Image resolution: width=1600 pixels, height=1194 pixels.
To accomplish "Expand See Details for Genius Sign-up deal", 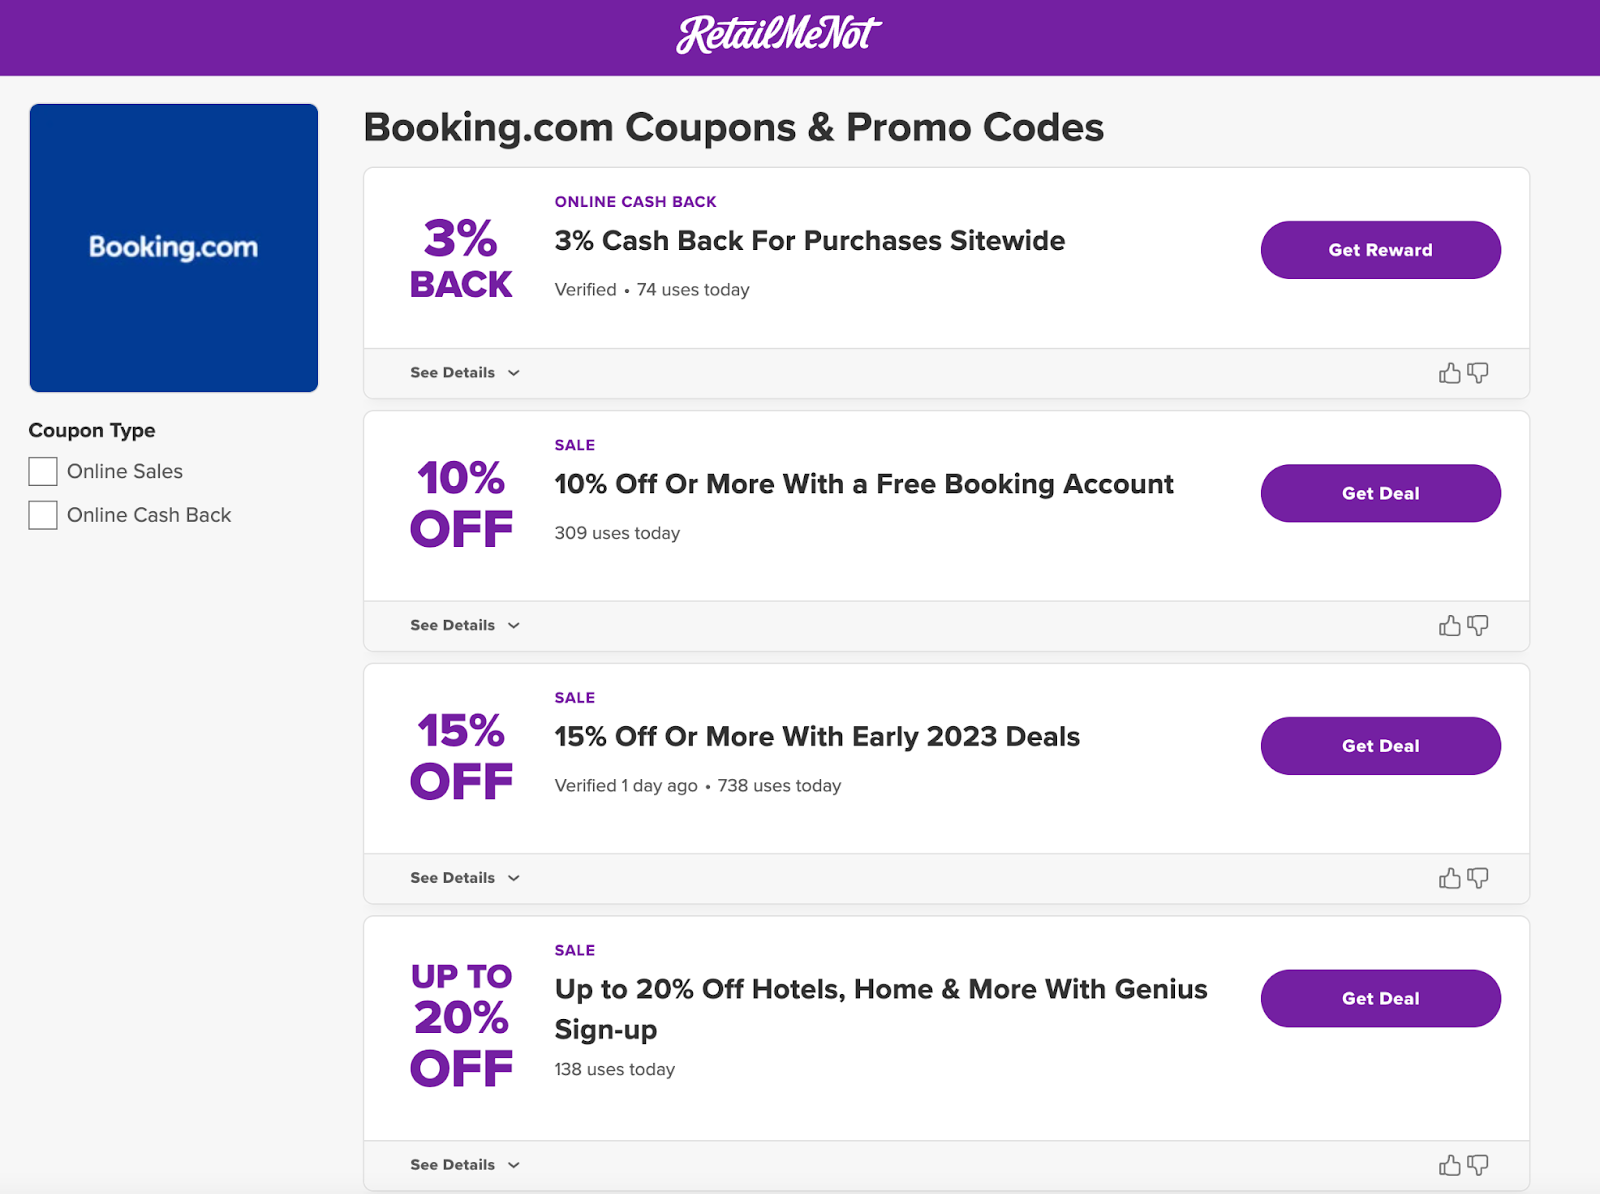I will coord(465,1165).
